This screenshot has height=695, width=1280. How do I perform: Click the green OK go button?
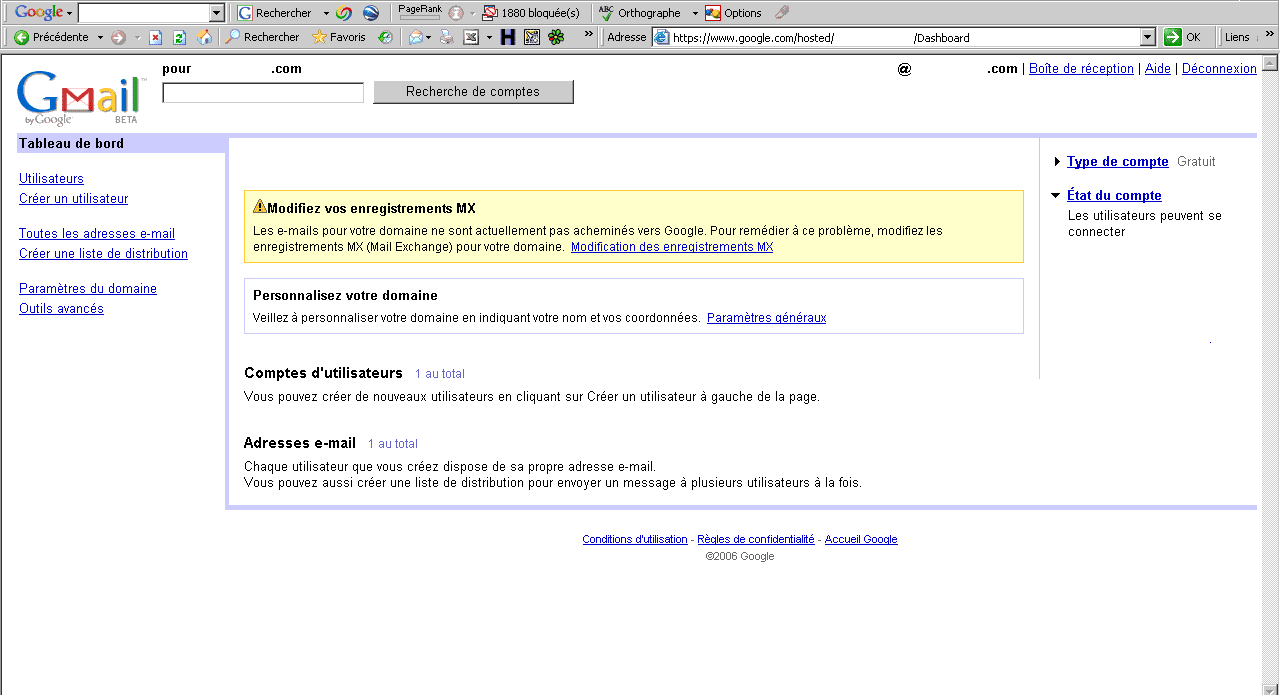[x=1183, y=37]
